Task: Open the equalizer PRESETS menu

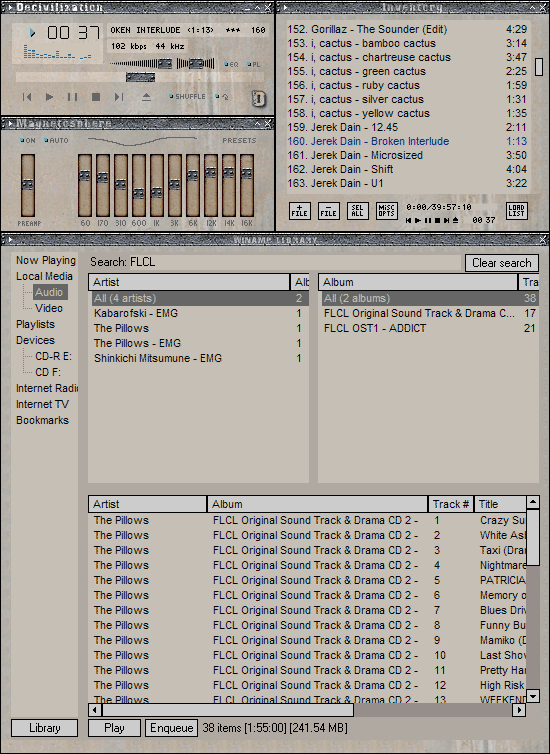Action: (x=239, y=140)
